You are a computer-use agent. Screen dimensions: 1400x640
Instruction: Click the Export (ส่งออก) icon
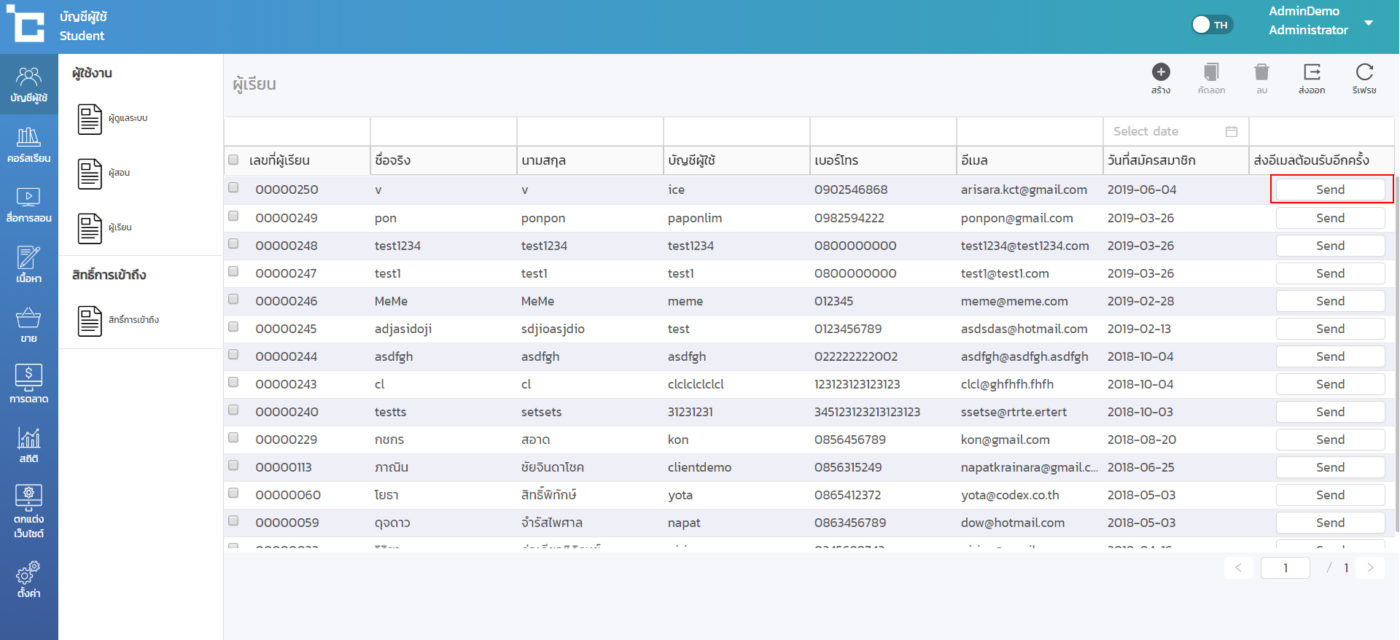click(x=1311, y=73)
